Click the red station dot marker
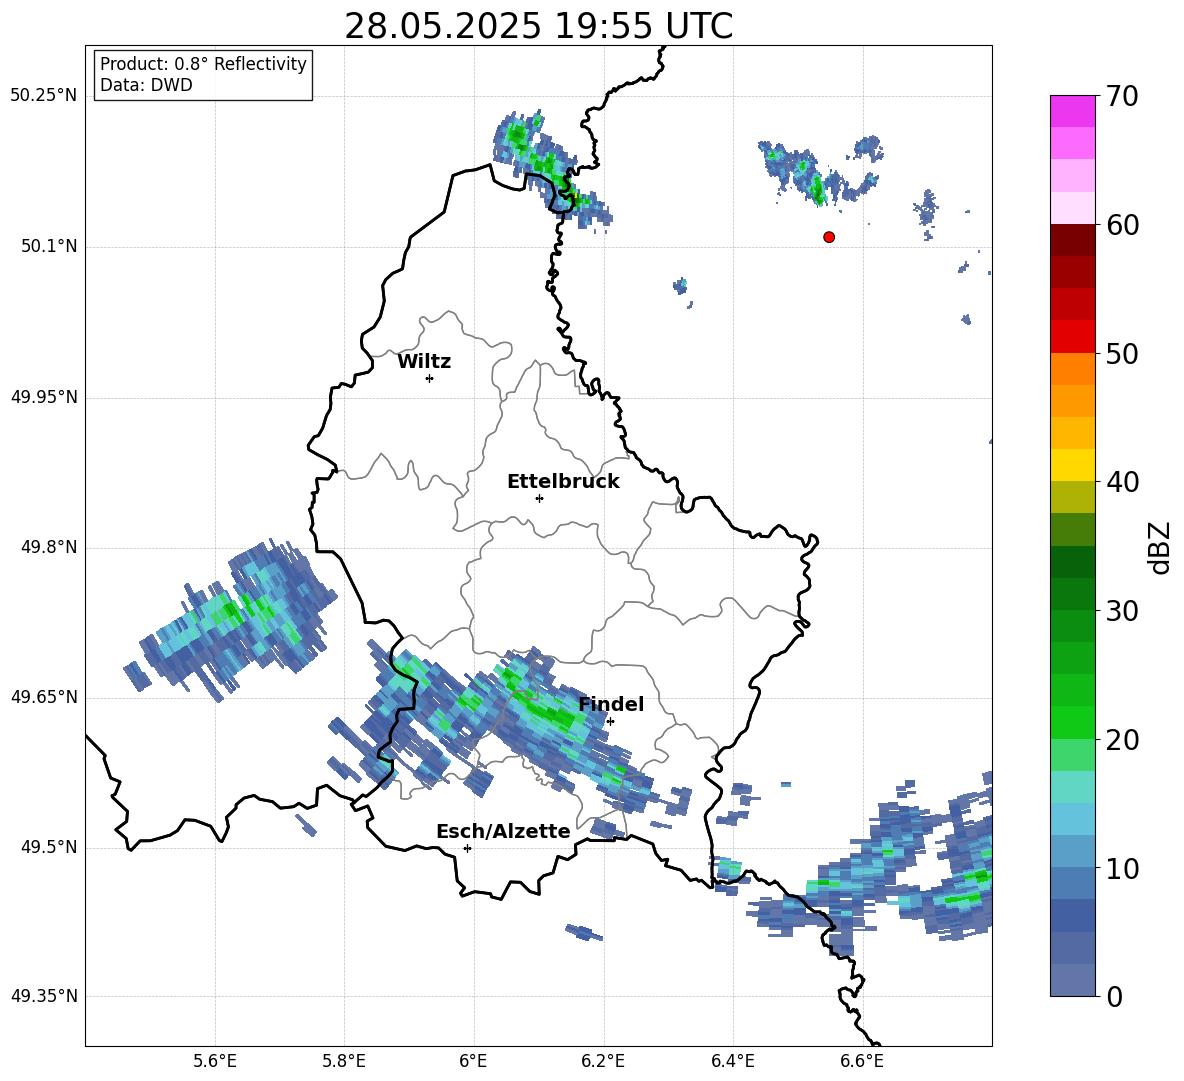Image resolution: width=1184 pixels, height=1081 pixels. pyautogui.click(x=829, y=237)
